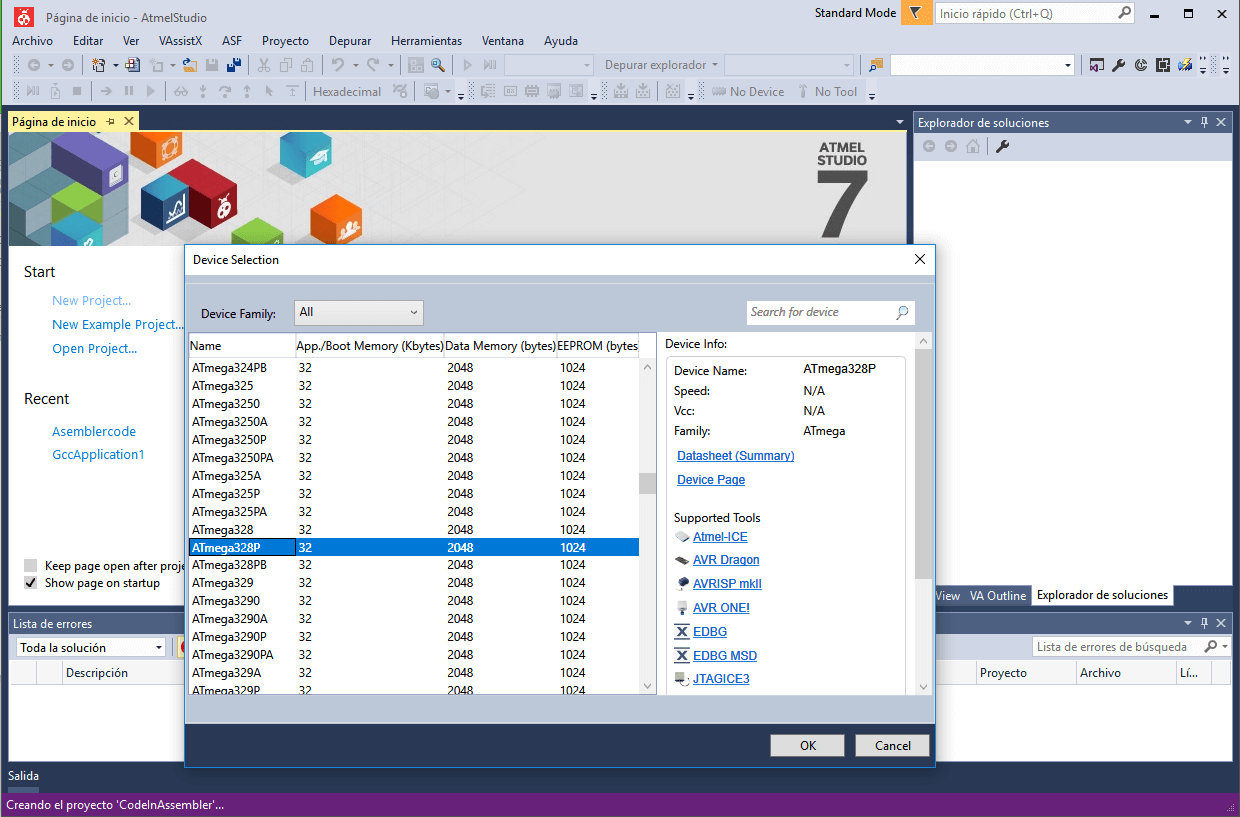Image resolution: width=1240 pixels, height=817 pixels.
Task: Click the notifications flag icon in title bar
Action: (915, 13)
